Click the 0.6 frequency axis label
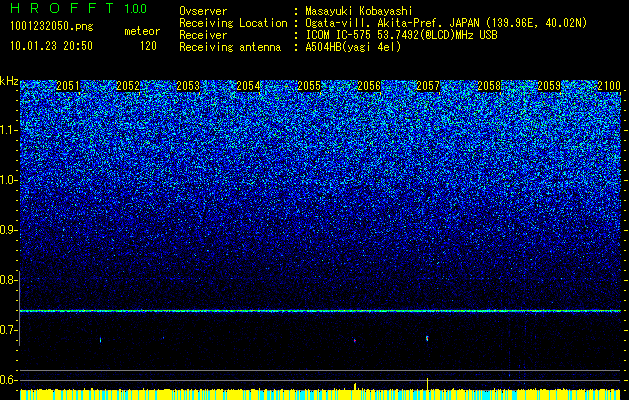This screenshot has width=629, height=400. click(8, 380)
